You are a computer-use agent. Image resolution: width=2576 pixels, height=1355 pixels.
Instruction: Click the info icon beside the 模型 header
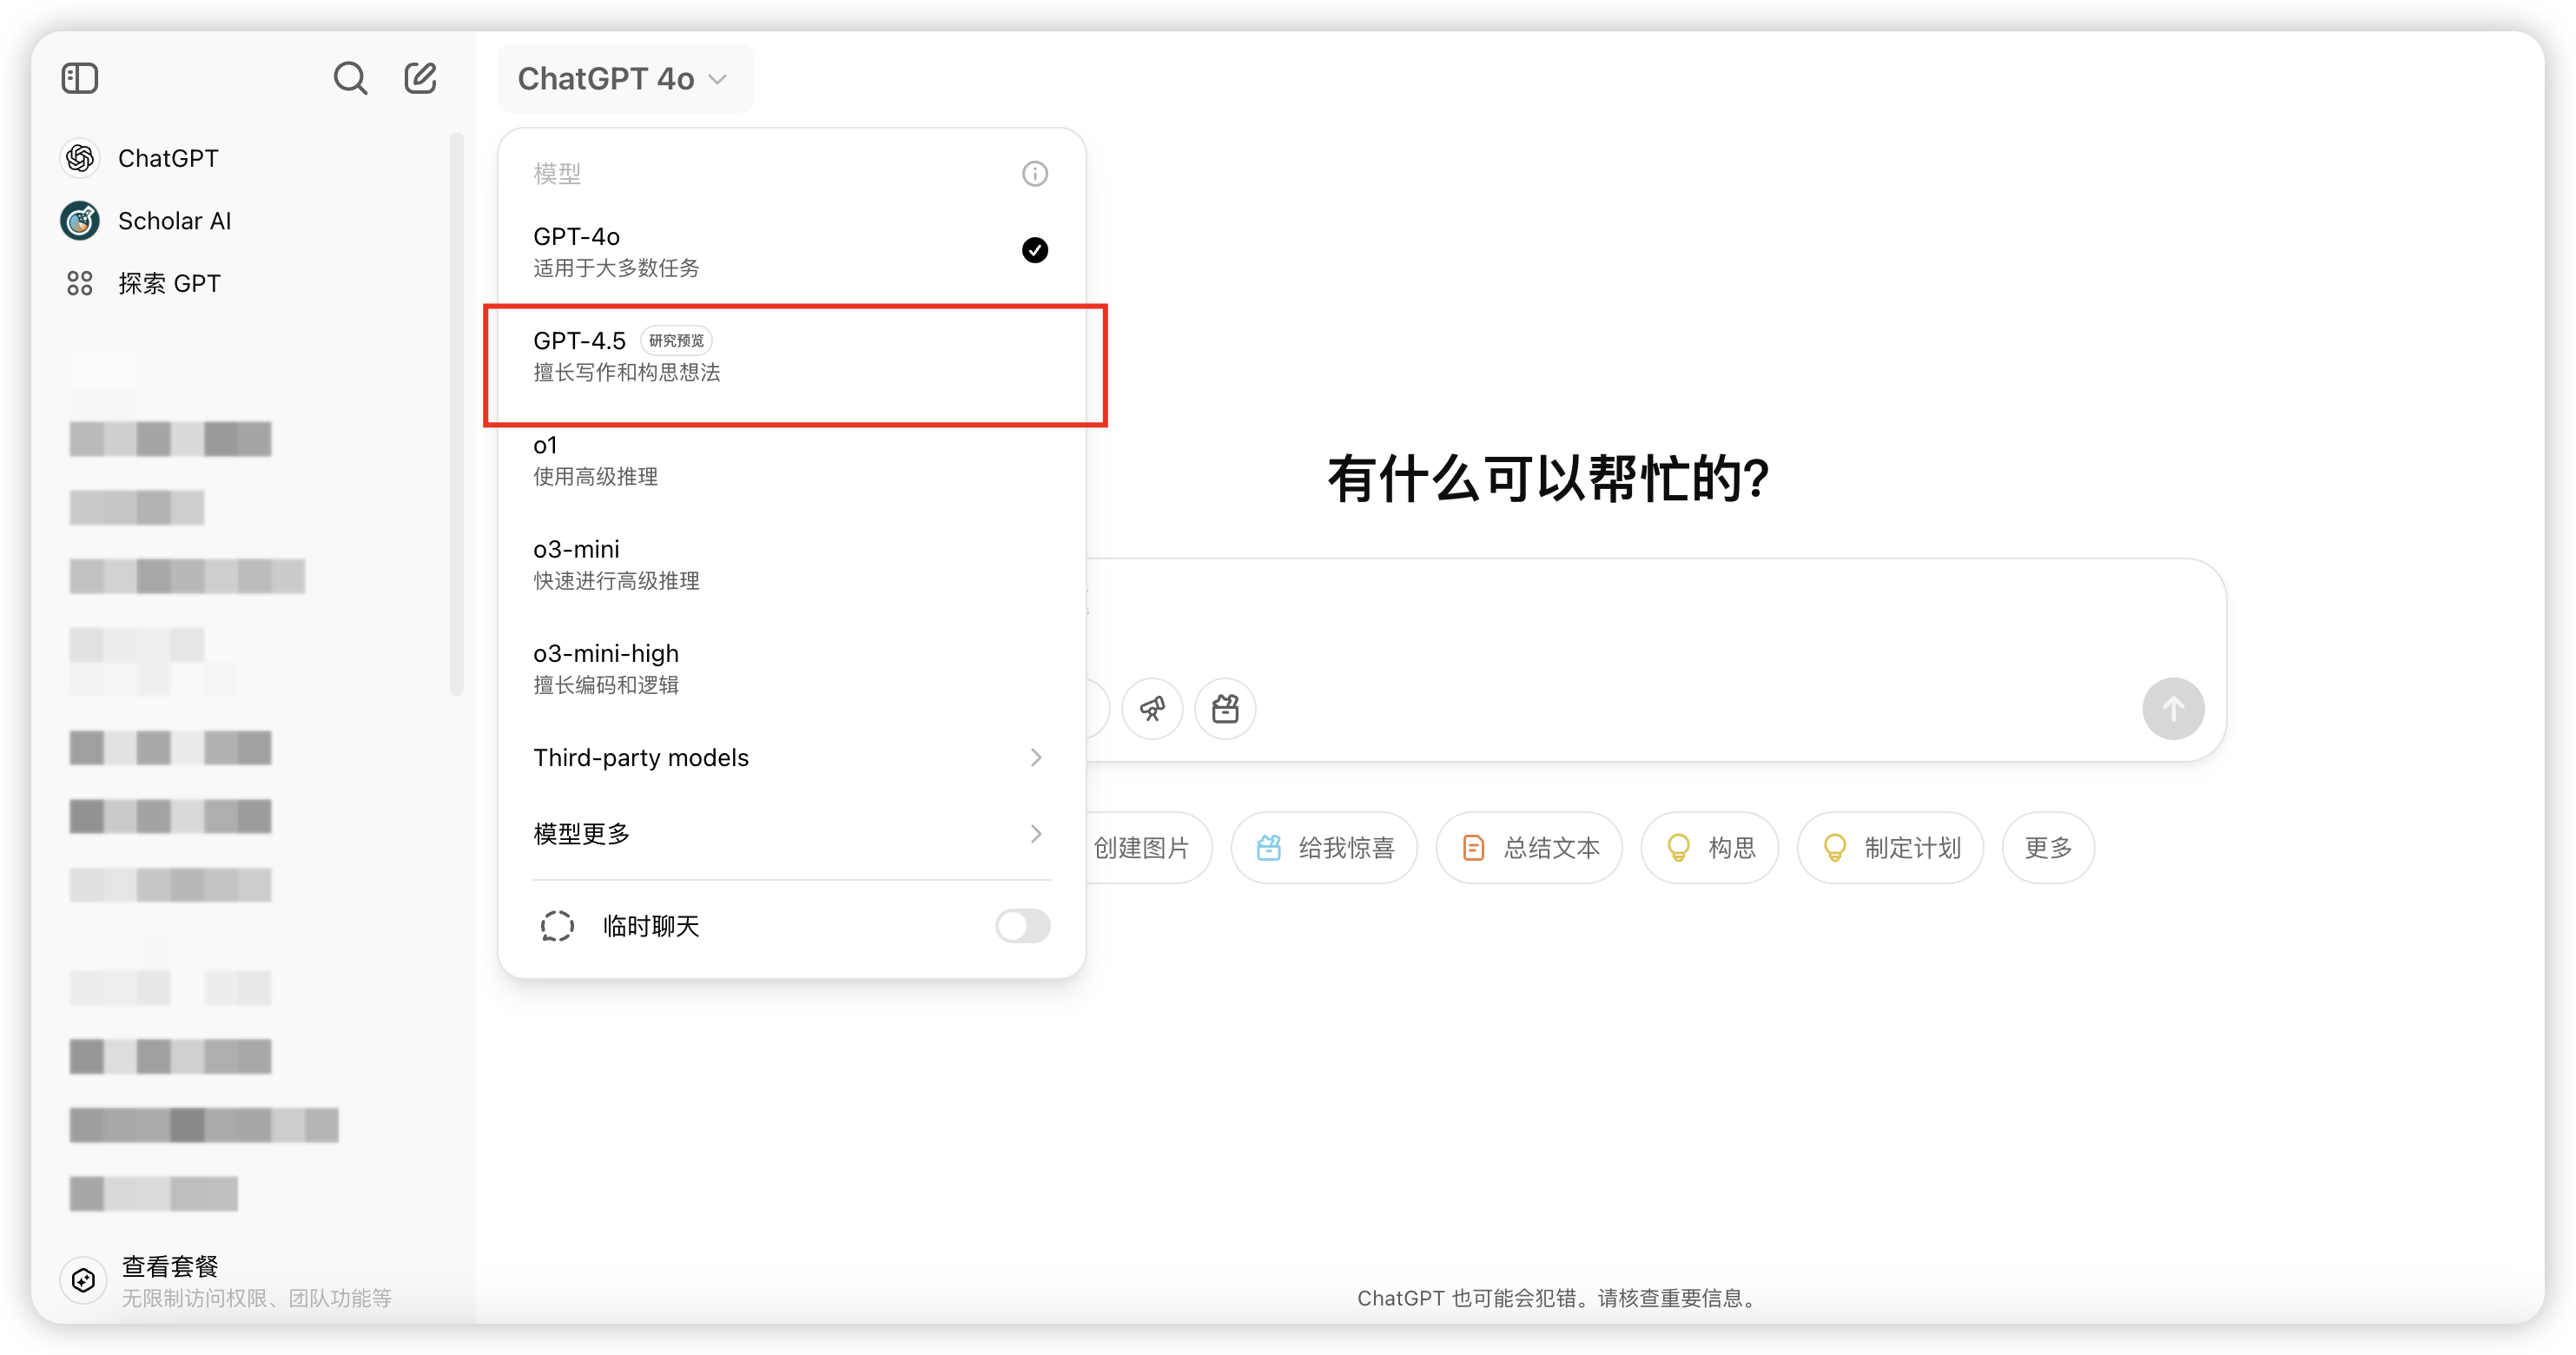(1035, 174)
